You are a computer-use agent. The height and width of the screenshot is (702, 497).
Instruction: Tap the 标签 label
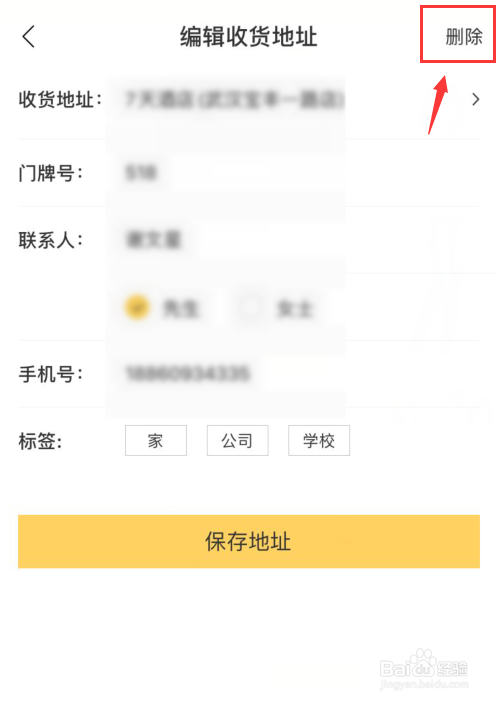[x=40, y=441]
